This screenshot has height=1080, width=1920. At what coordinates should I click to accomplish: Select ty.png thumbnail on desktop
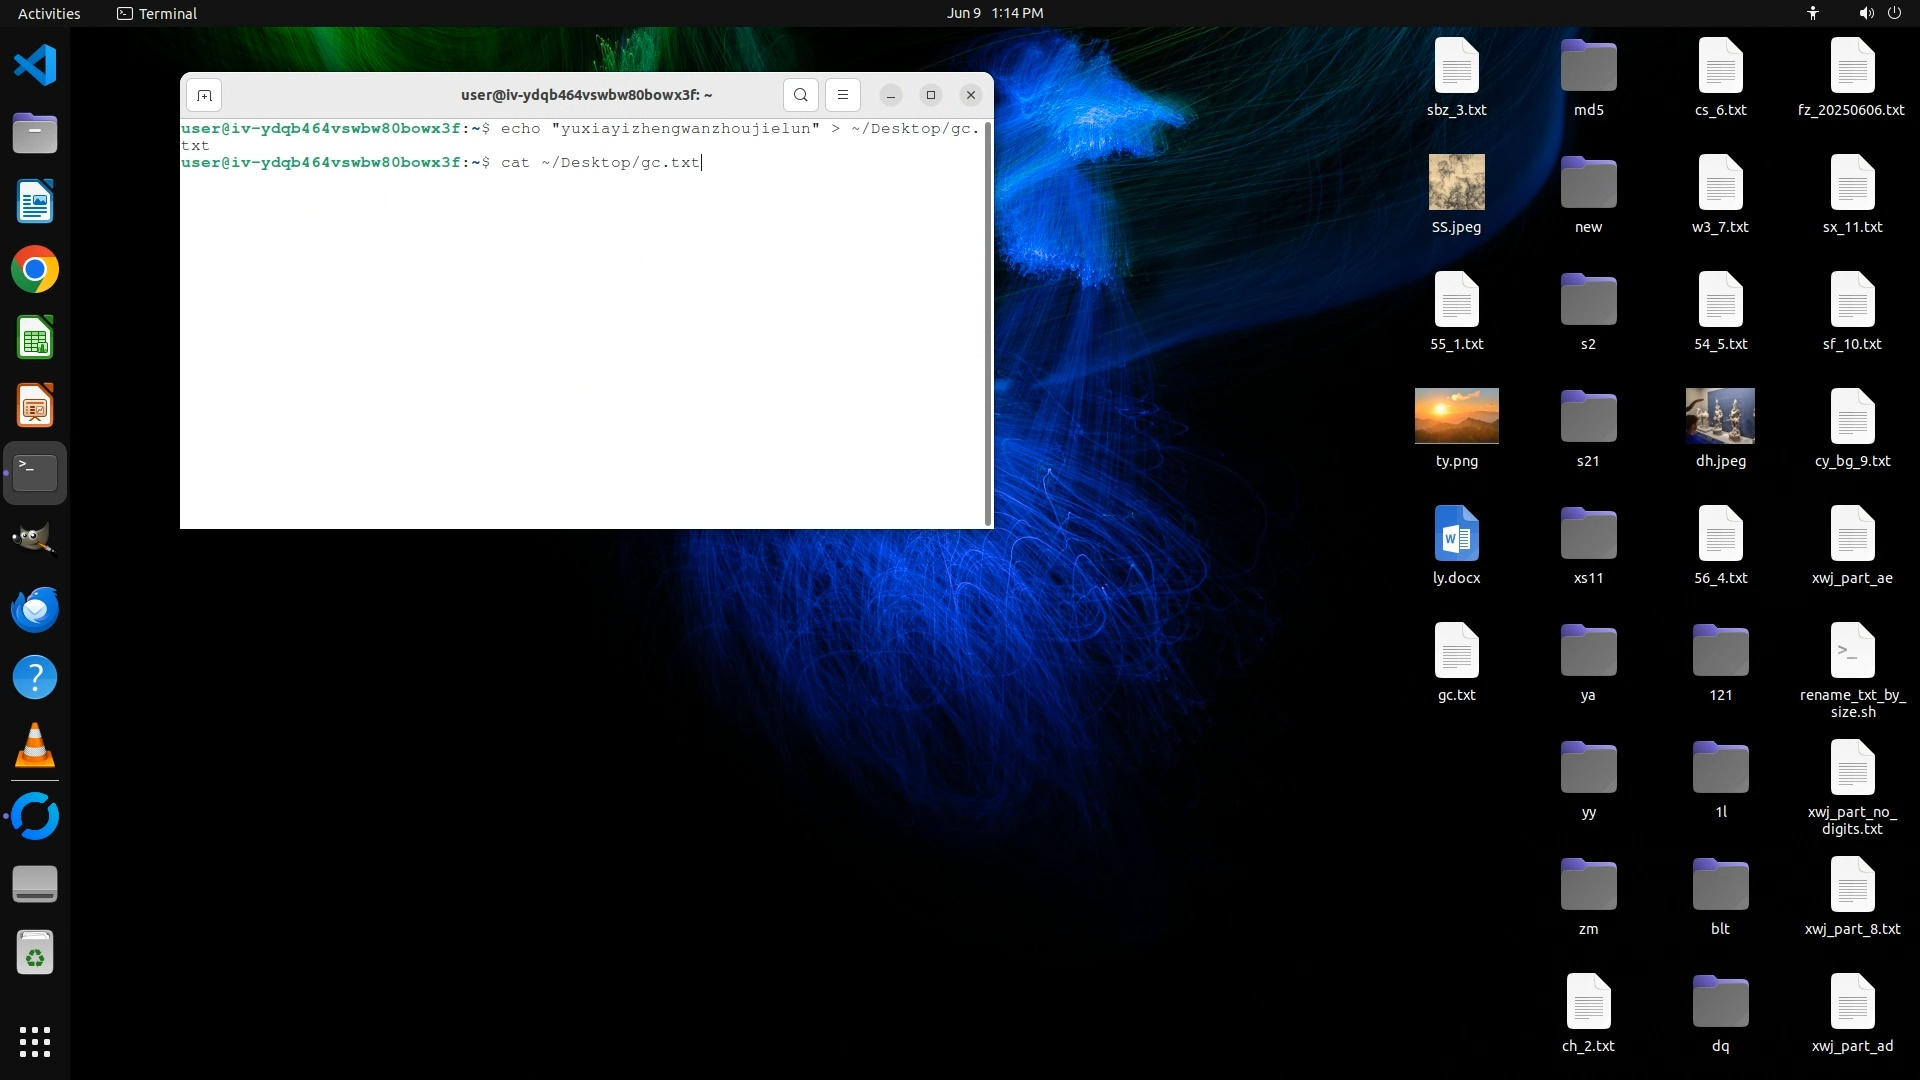coord(1456,416)
